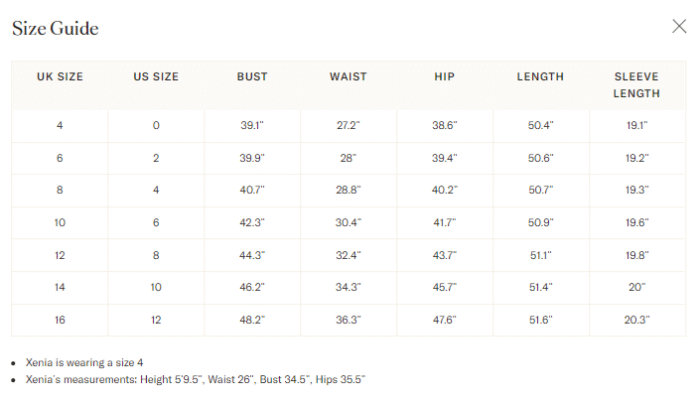
Task: Select UK size 16 row cell
Action: click(x=60, y=320)
